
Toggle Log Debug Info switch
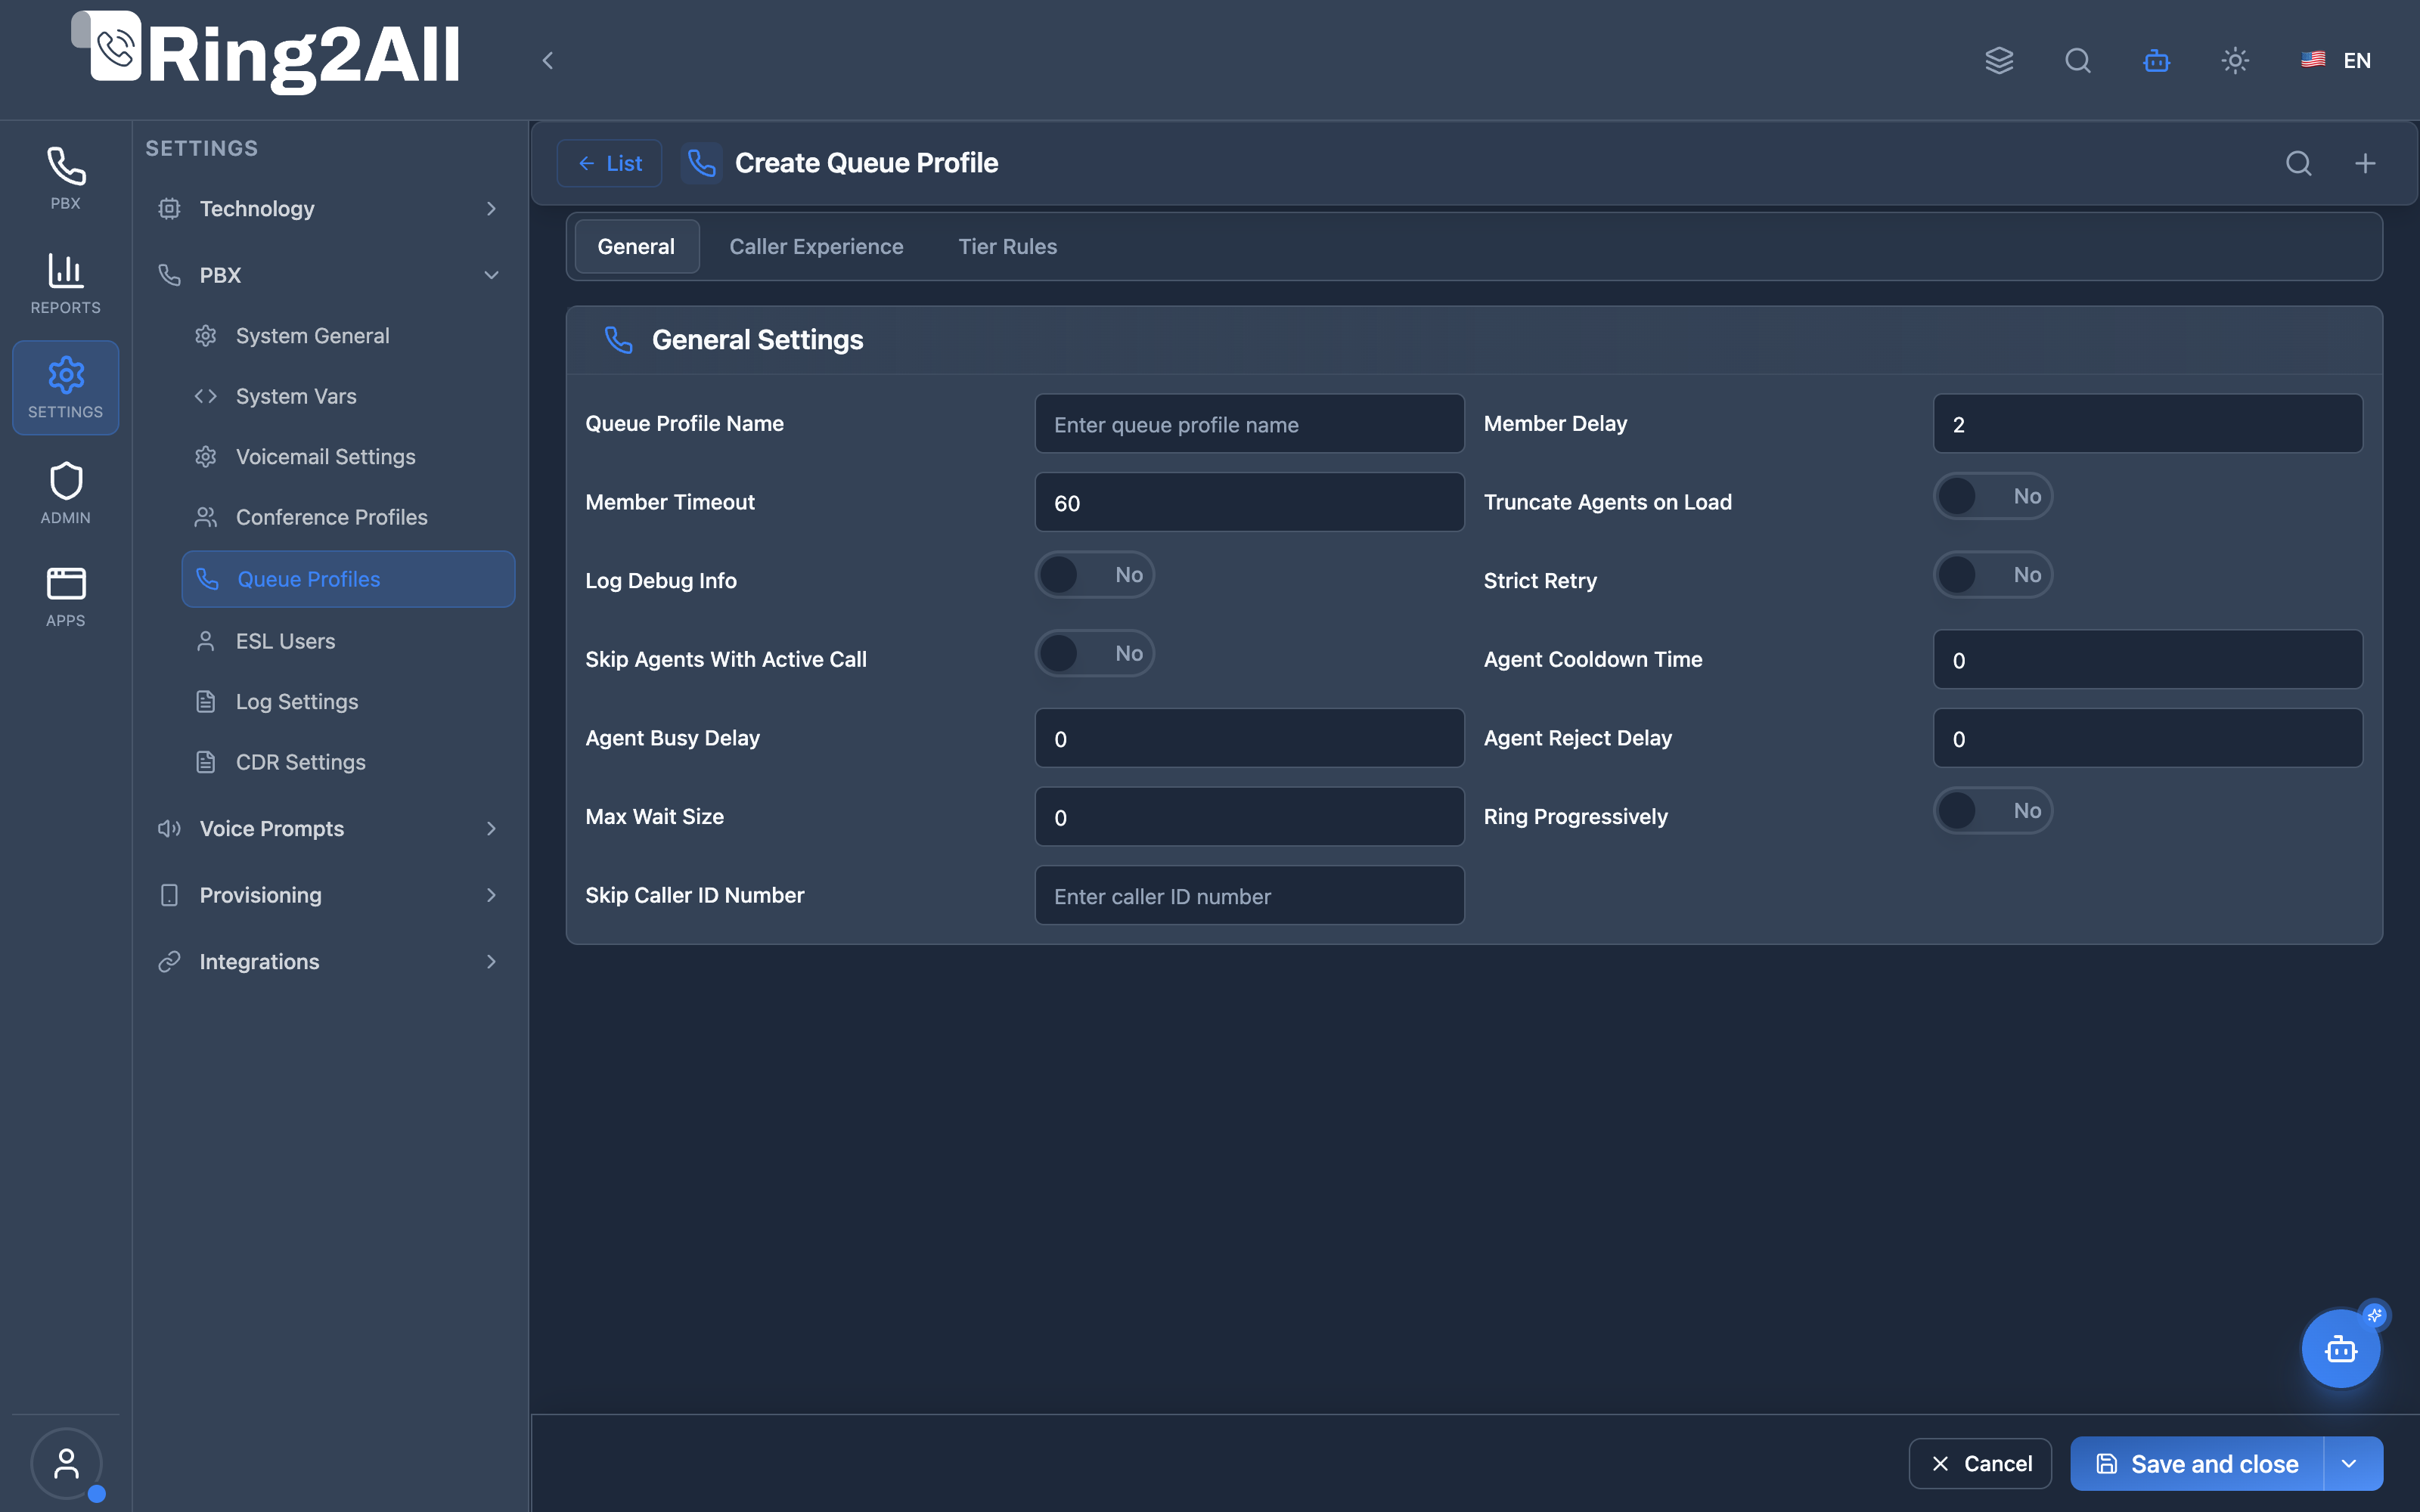(1095, 575)
